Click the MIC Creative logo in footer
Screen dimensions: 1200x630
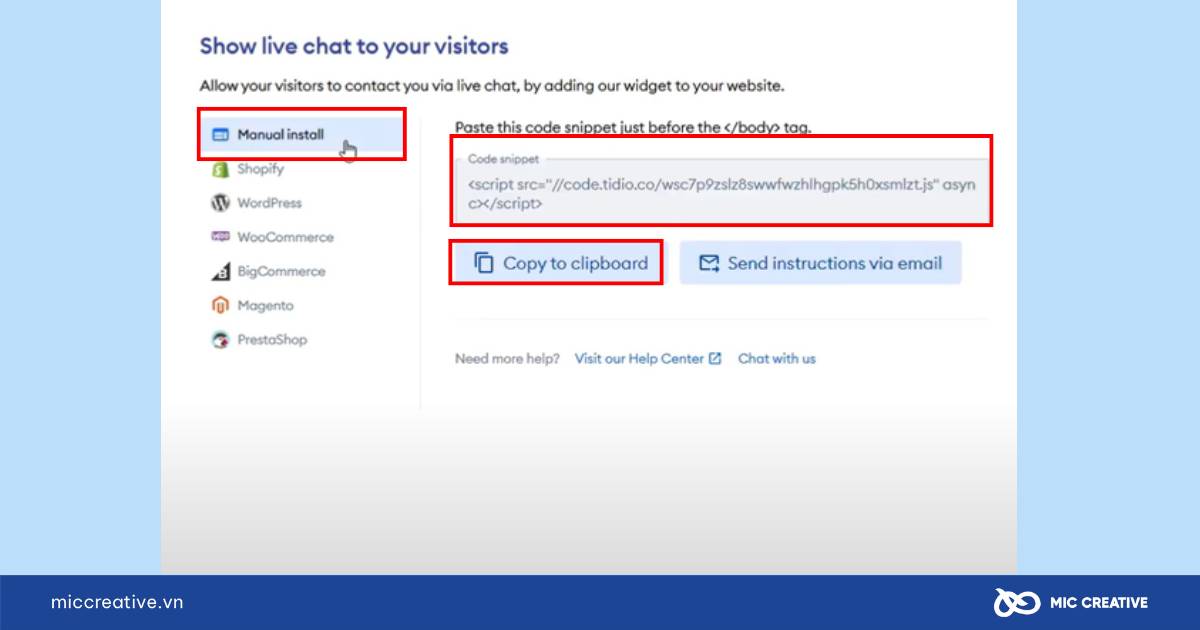(1070, 602)
